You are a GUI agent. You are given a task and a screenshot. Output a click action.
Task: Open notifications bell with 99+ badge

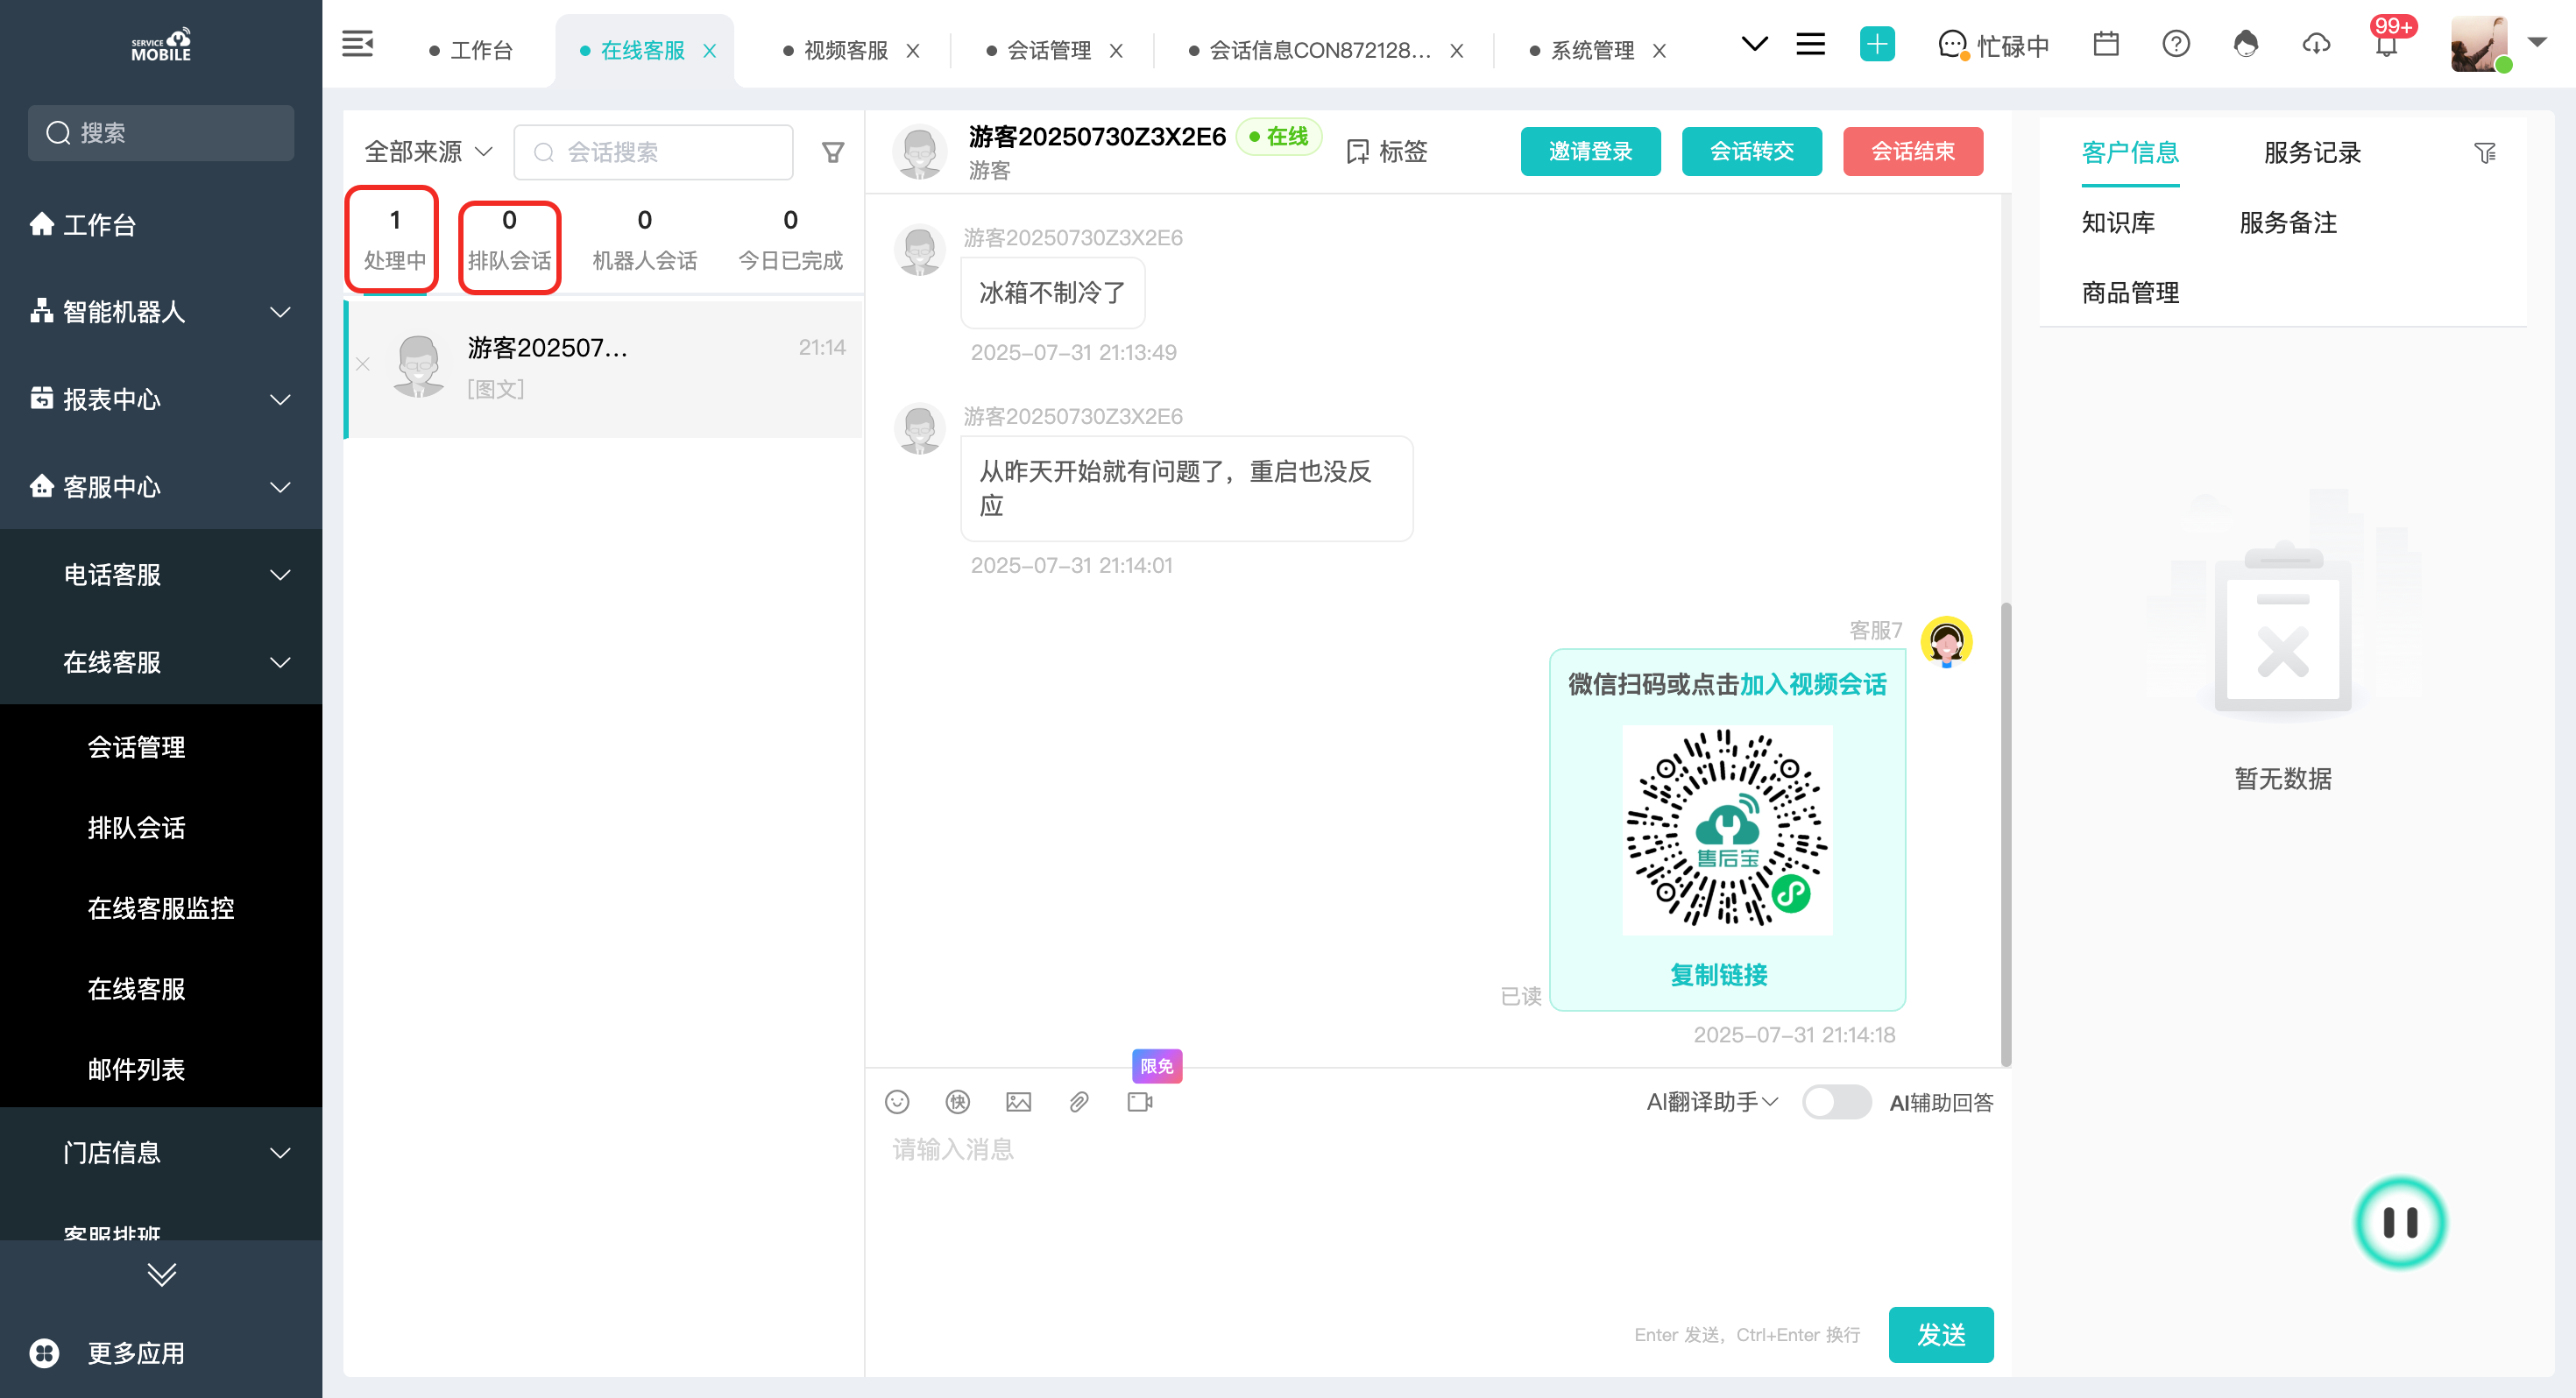pyautogui.click(x=2386, y=45)
